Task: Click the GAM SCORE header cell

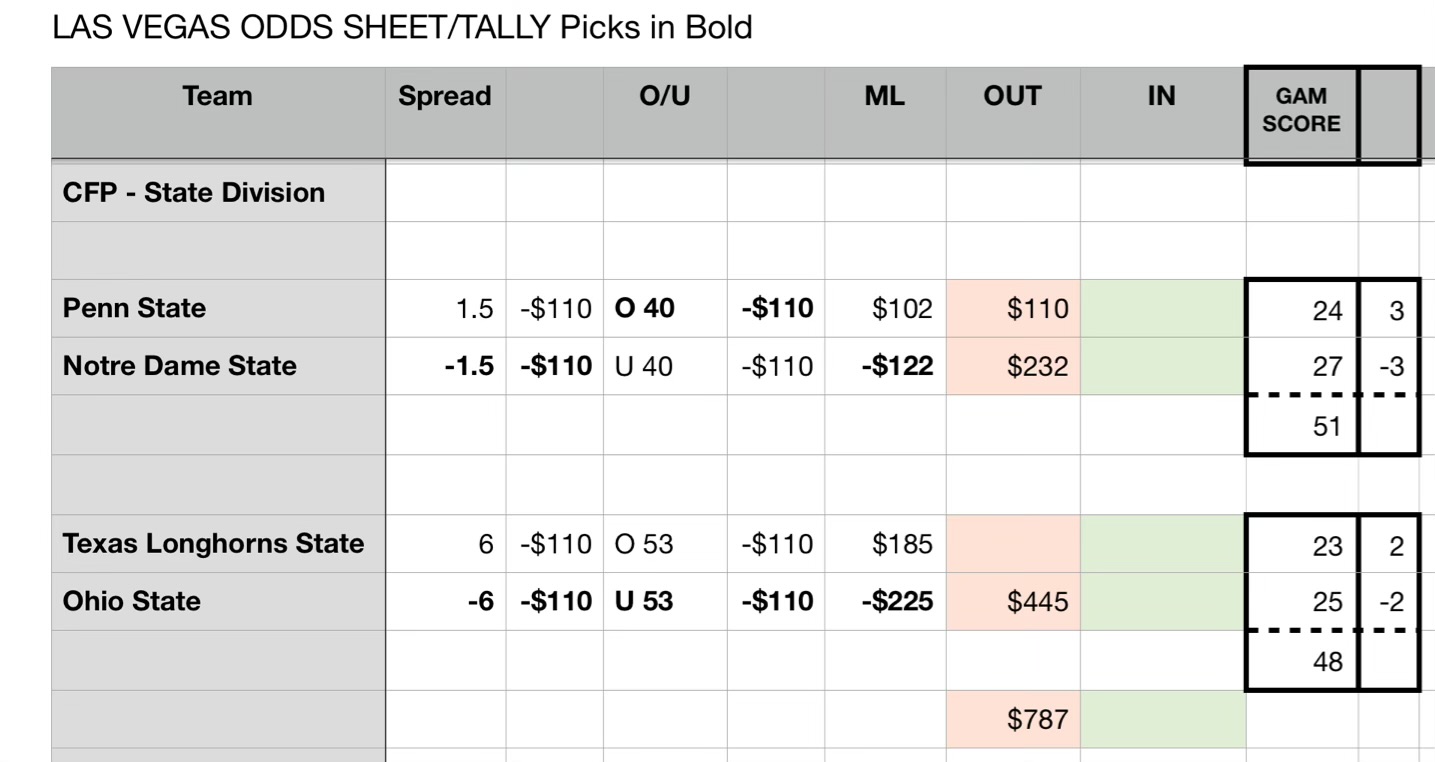Action: click(1301, 112)
